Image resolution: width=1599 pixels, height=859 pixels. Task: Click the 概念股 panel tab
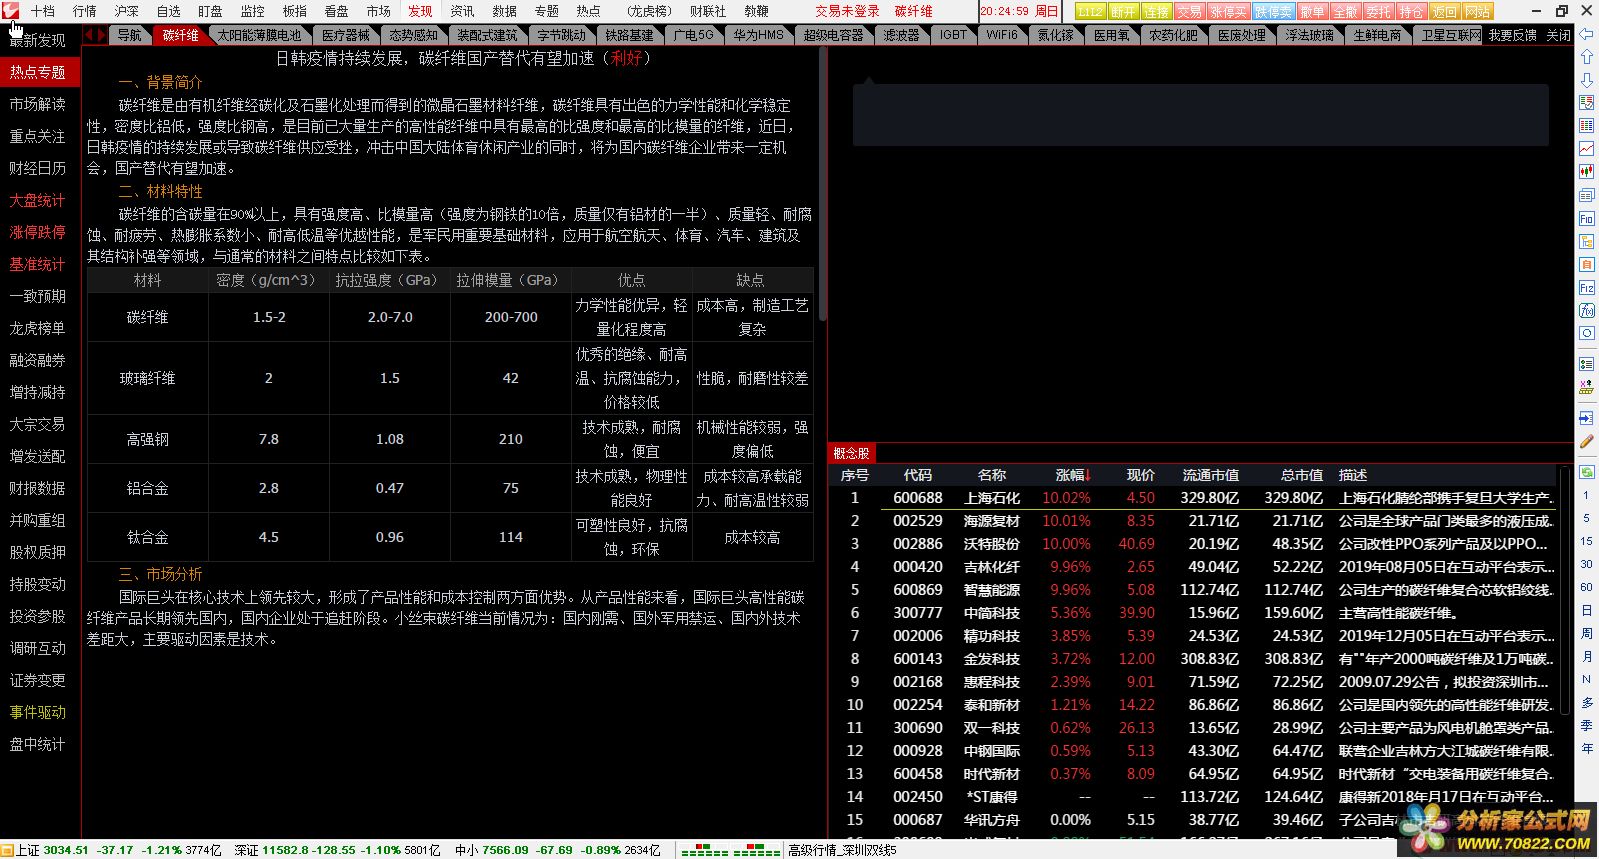click(851, 453)
